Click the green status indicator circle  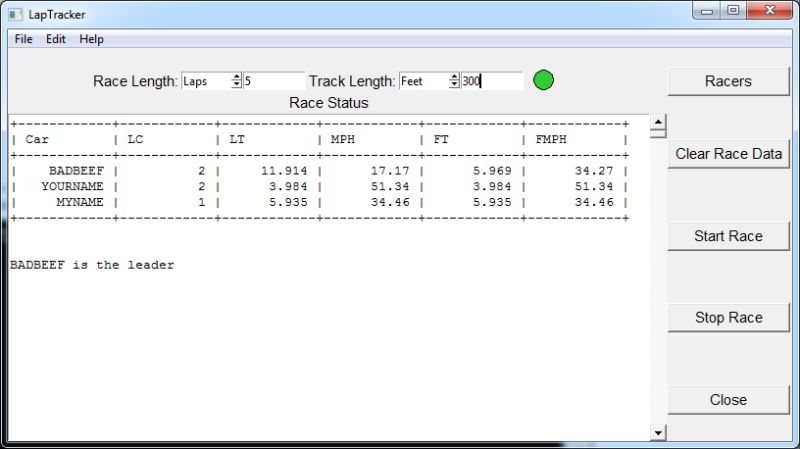click(543, 80)
